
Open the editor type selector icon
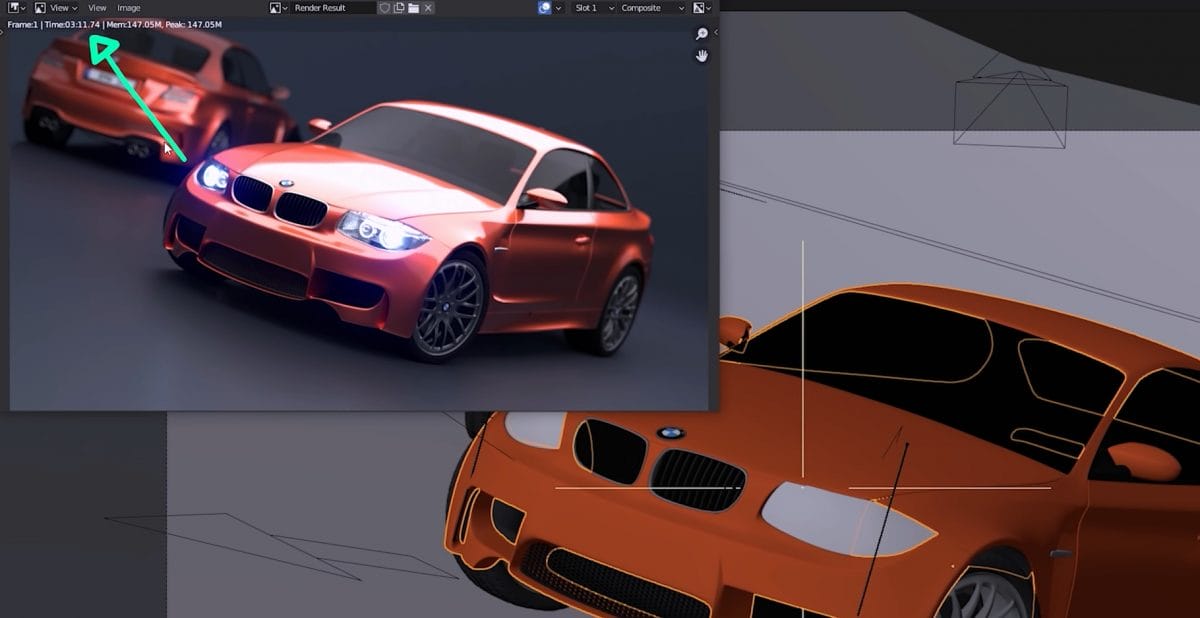(x=16, y=8)
